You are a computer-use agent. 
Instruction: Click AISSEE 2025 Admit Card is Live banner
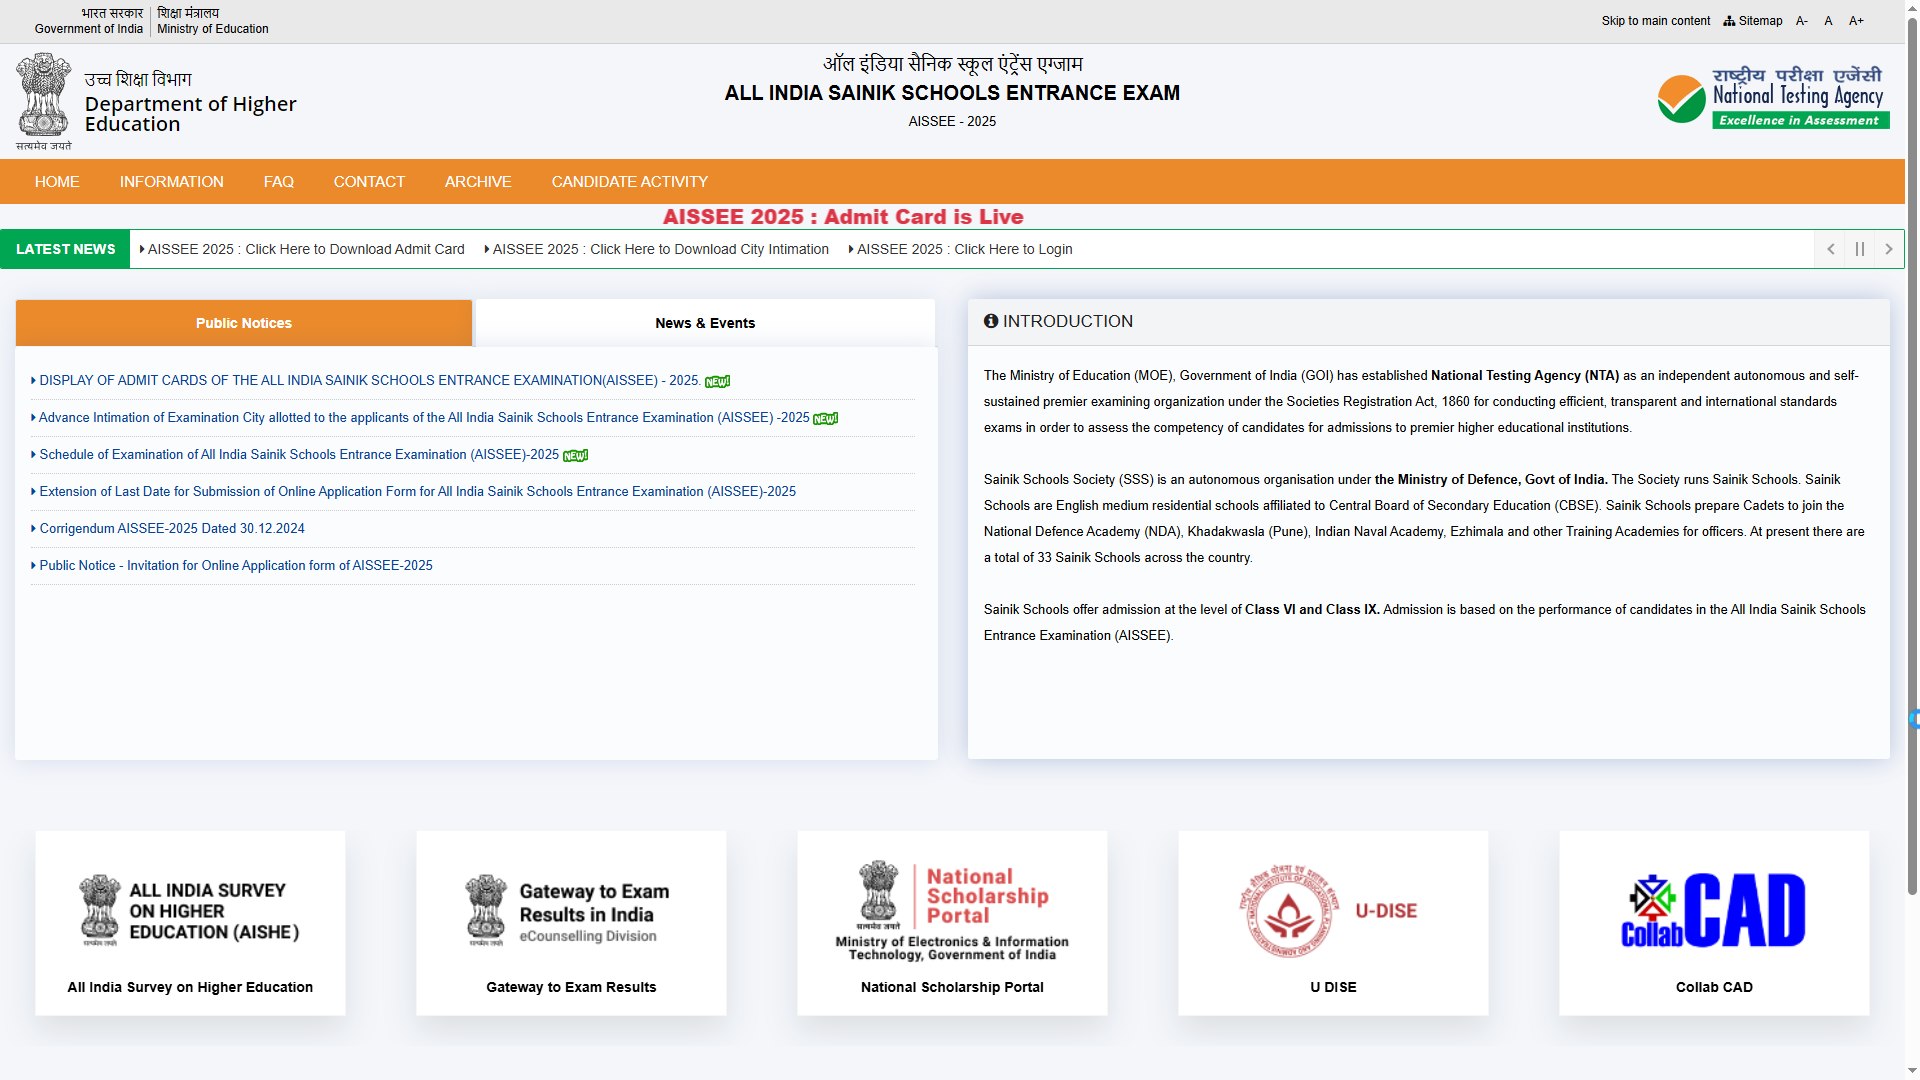(843, 217)
